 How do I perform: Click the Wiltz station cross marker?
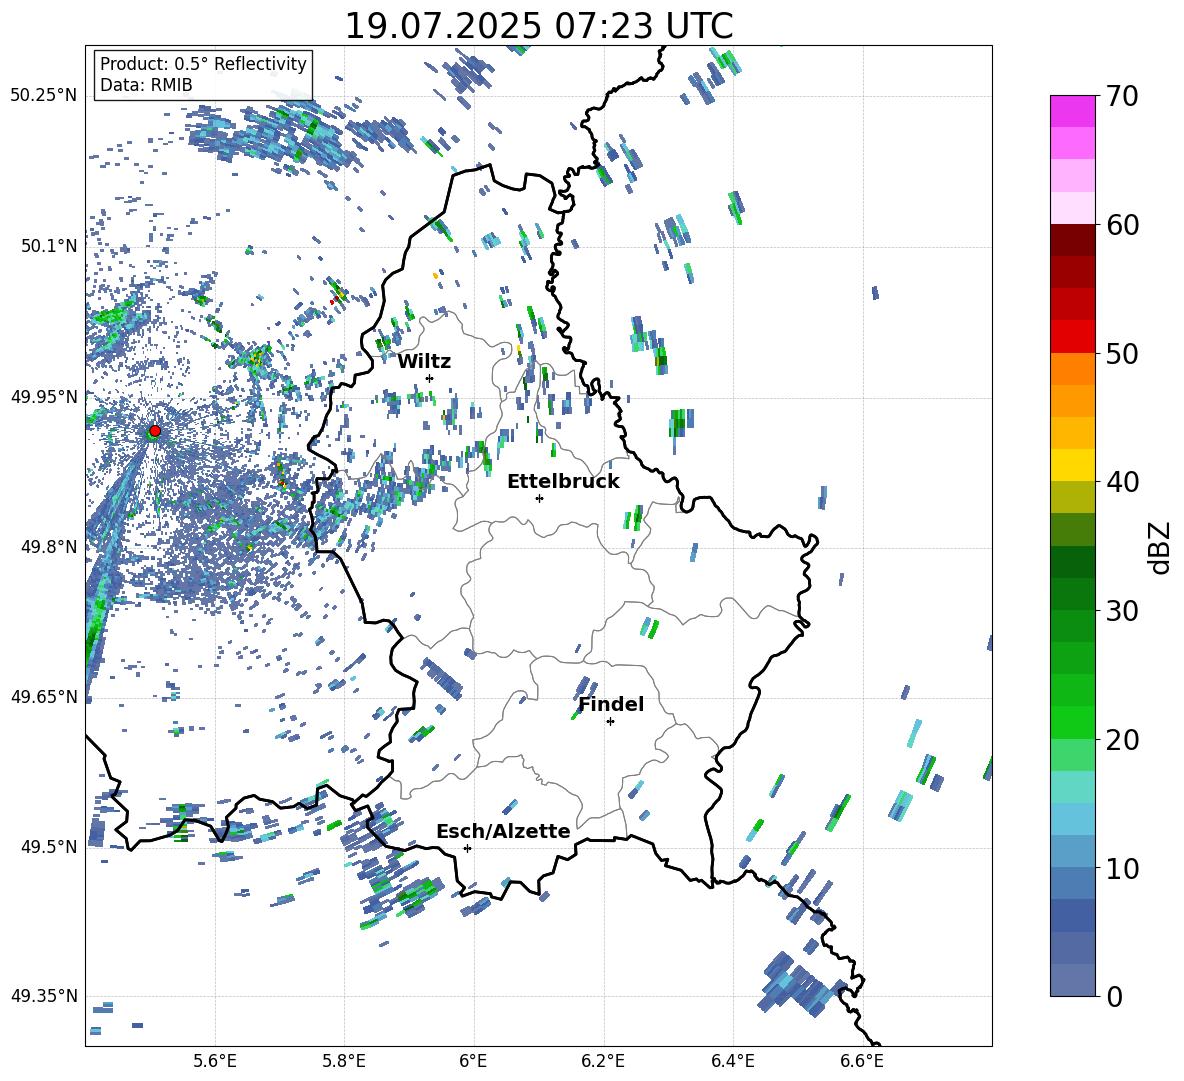[x=430, y=378]
